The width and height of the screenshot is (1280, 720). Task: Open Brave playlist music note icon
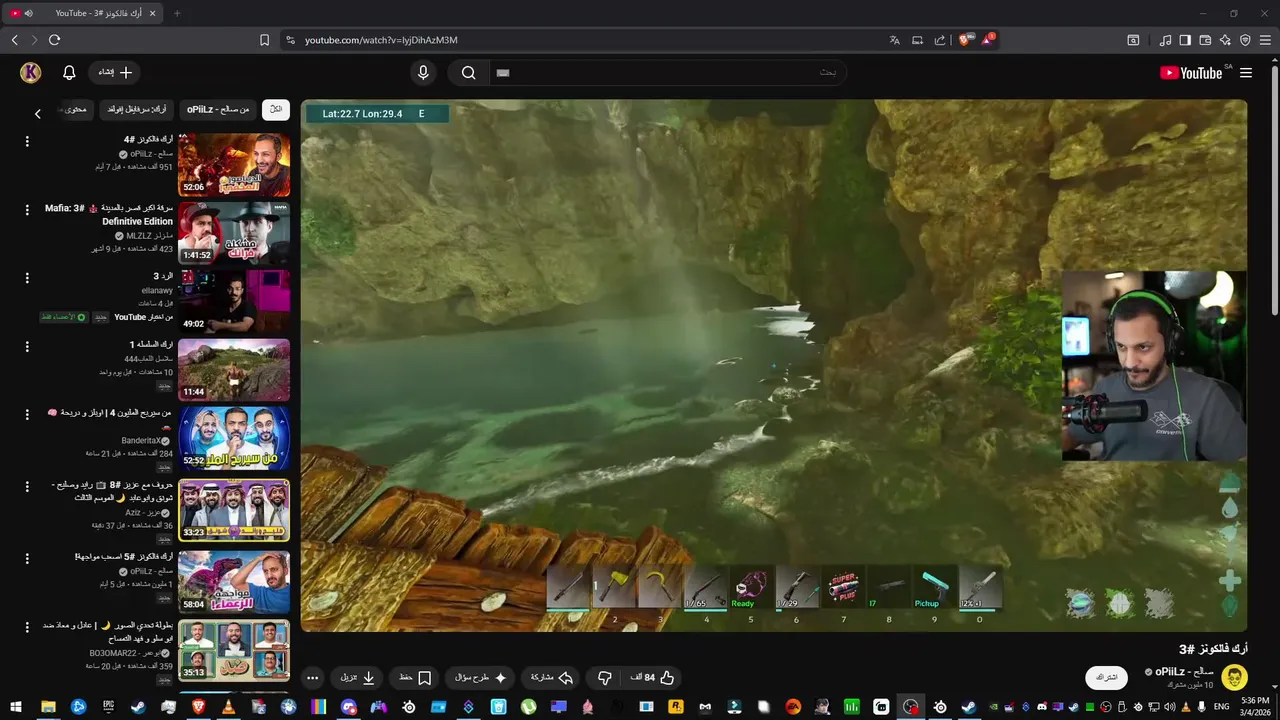click(x=1165, y=40)
